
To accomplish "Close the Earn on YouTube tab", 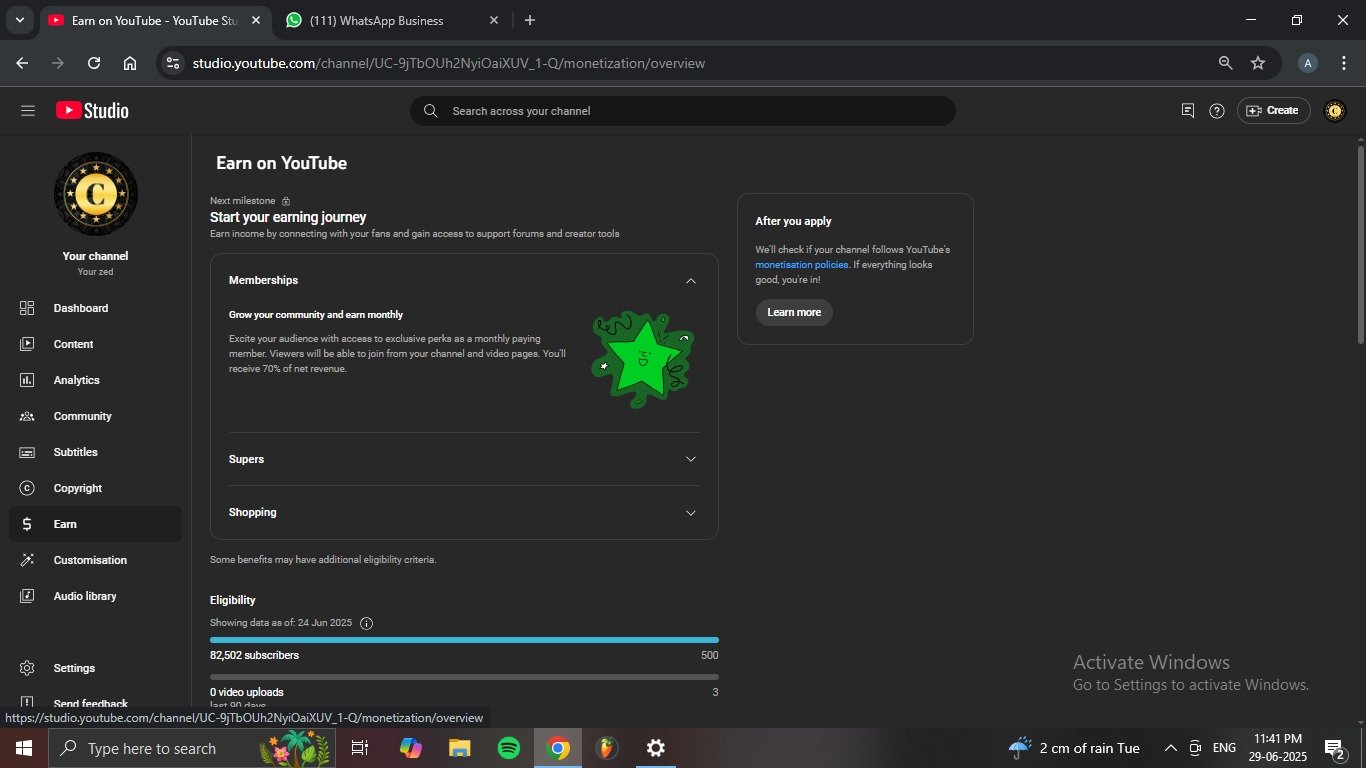I will [x=256, y=20].
